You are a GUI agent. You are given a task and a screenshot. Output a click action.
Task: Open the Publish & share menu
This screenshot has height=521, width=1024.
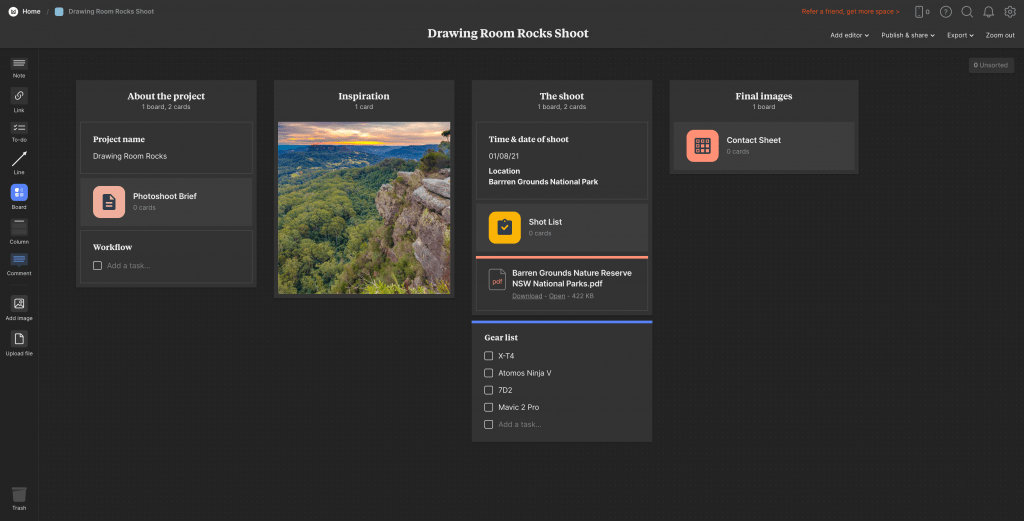click(907, 35)
